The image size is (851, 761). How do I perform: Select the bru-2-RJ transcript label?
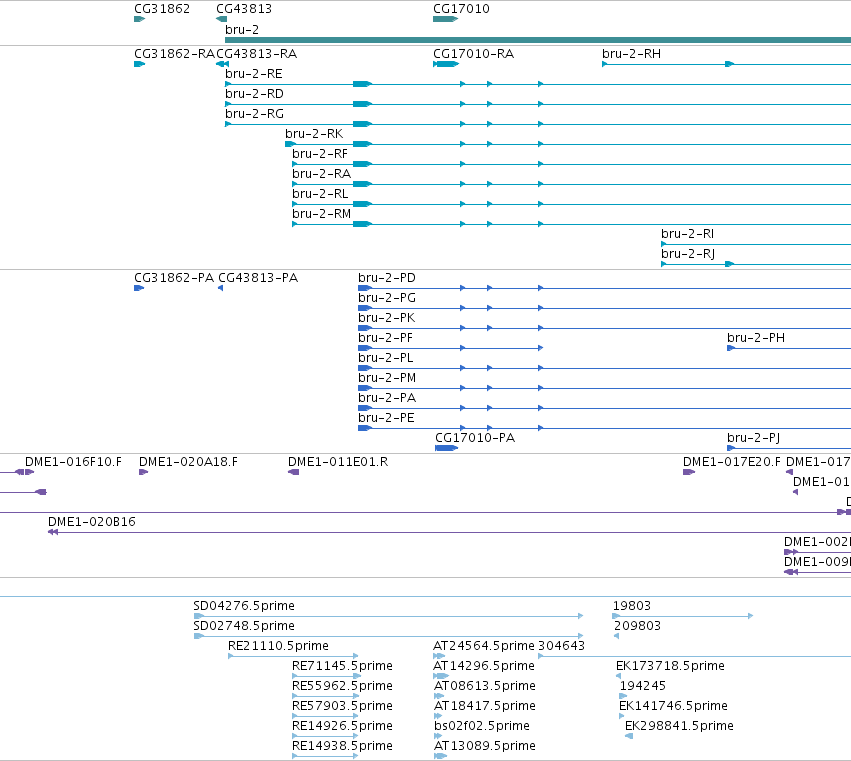tap(688, 254)
